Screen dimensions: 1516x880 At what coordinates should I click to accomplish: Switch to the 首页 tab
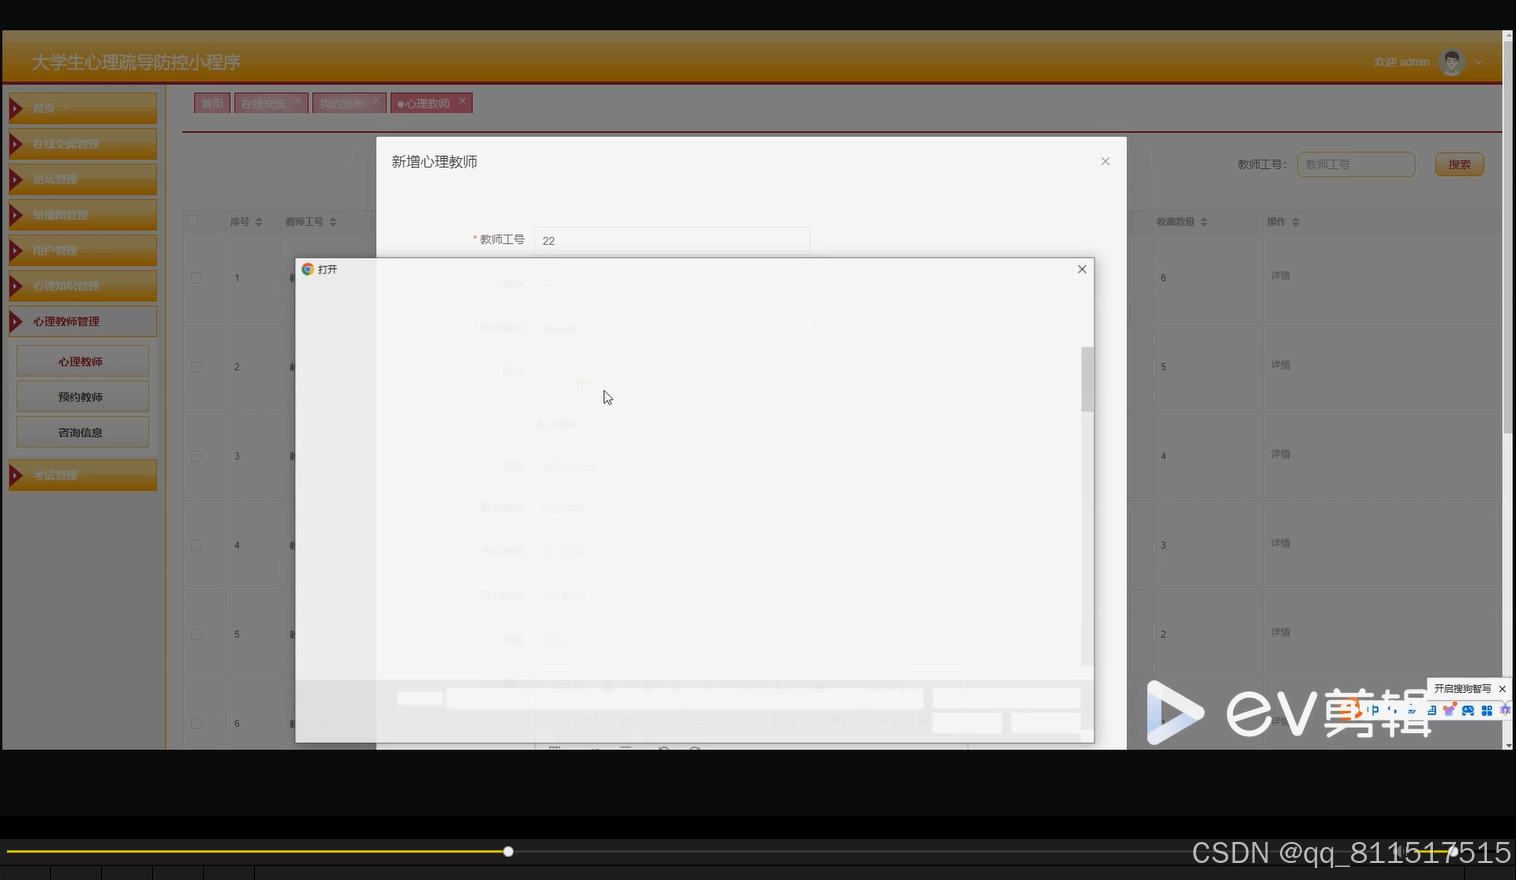(212, 103)
